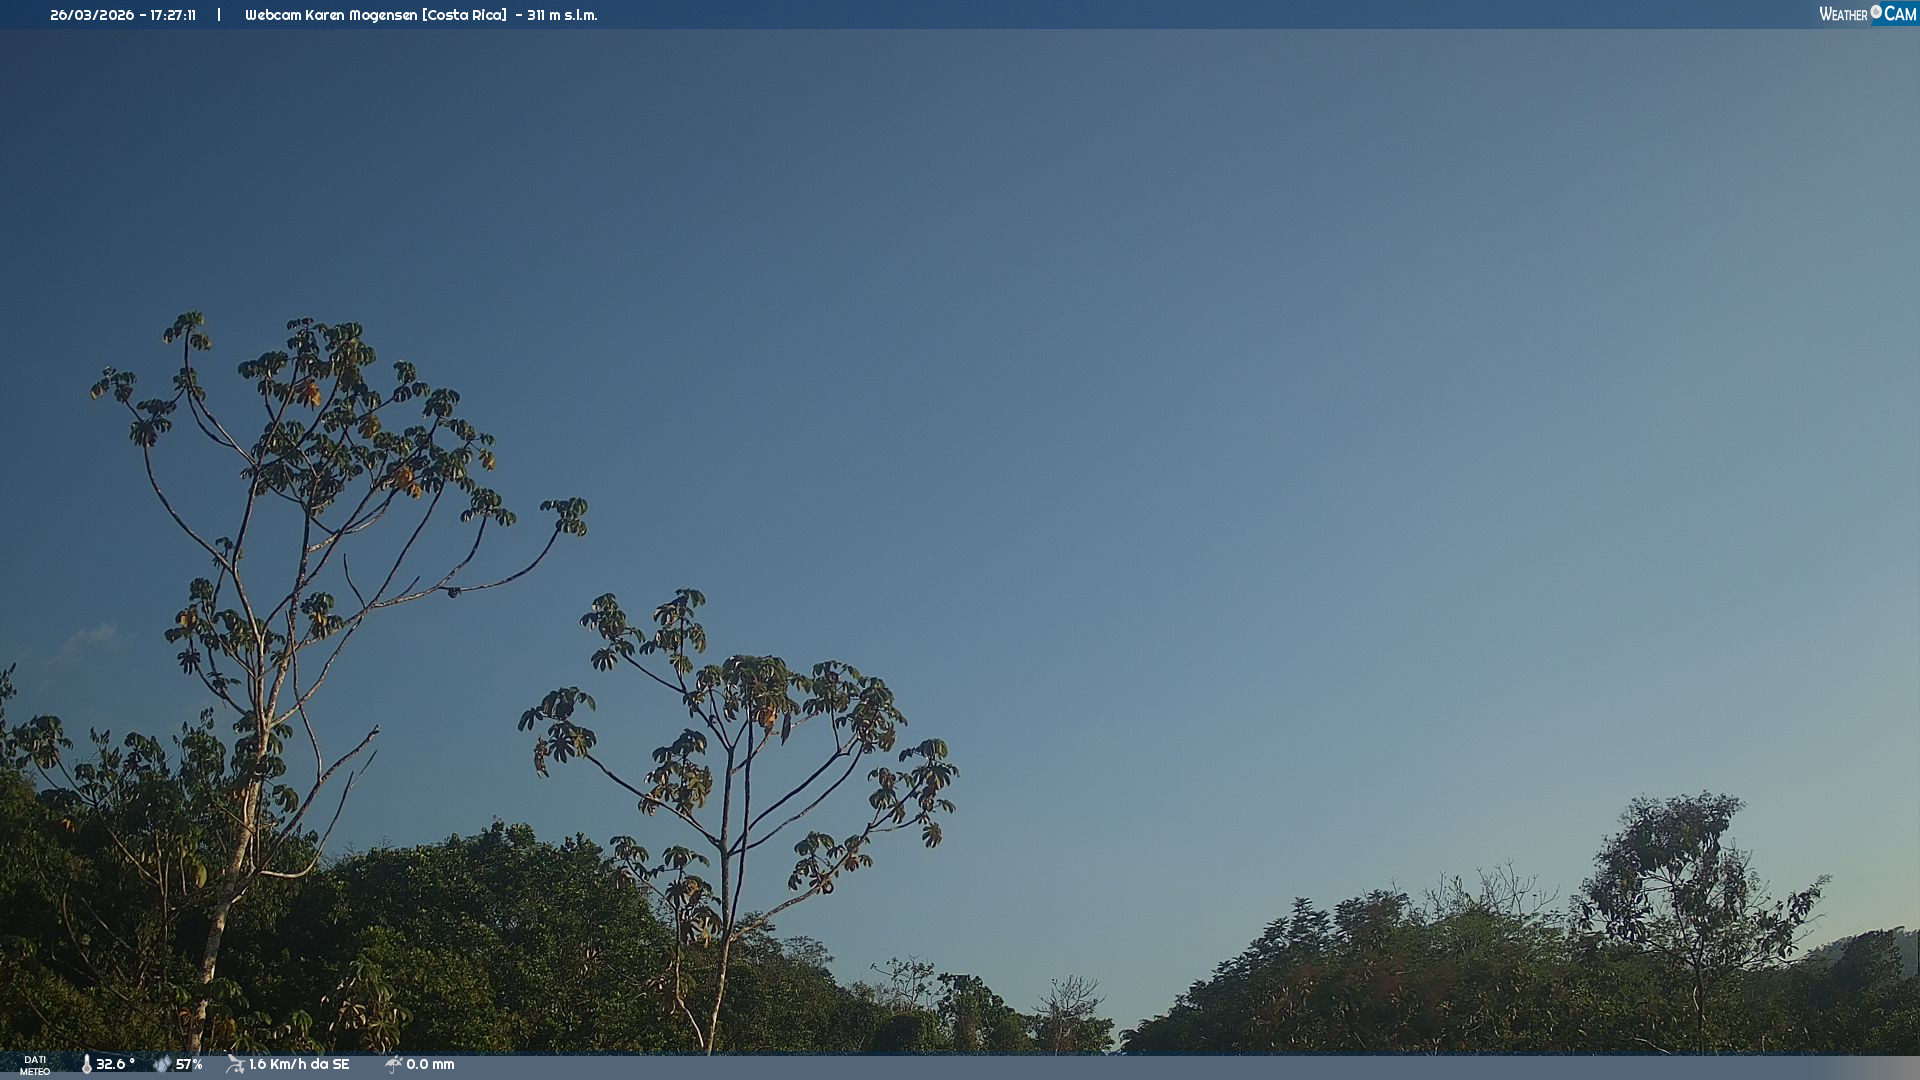The width and height of the screenshot is (1920, 1080).
Task: Click the thermometer temperature icon
Action: click(87, 1064)
